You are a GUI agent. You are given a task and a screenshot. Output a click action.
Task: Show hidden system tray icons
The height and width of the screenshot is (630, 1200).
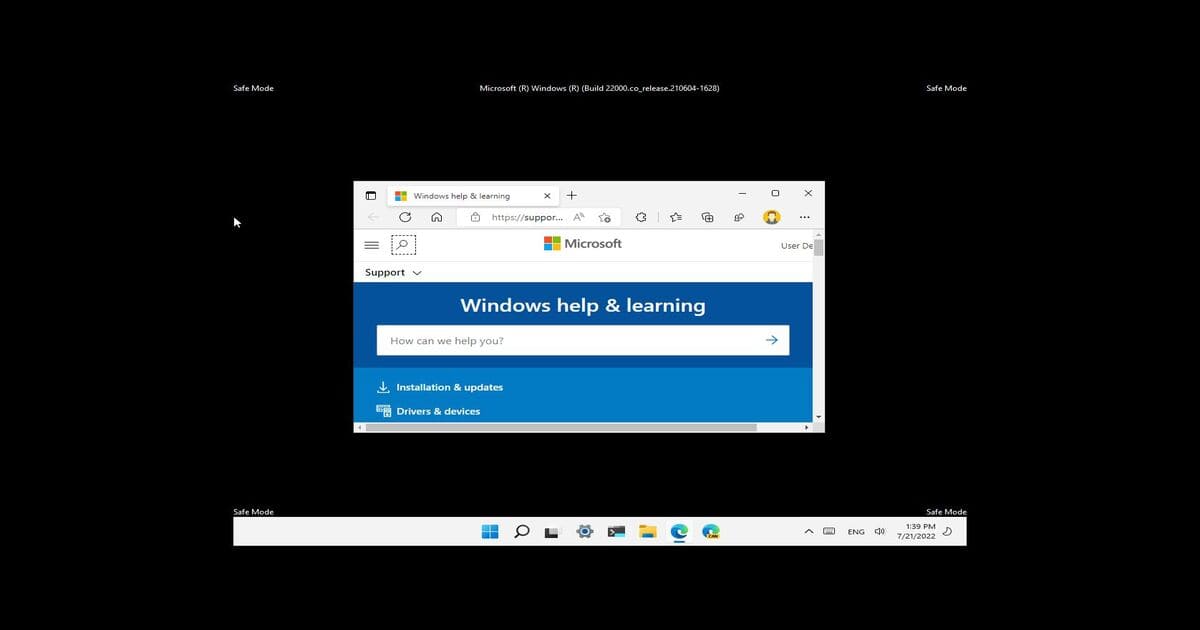click(808, 531)
